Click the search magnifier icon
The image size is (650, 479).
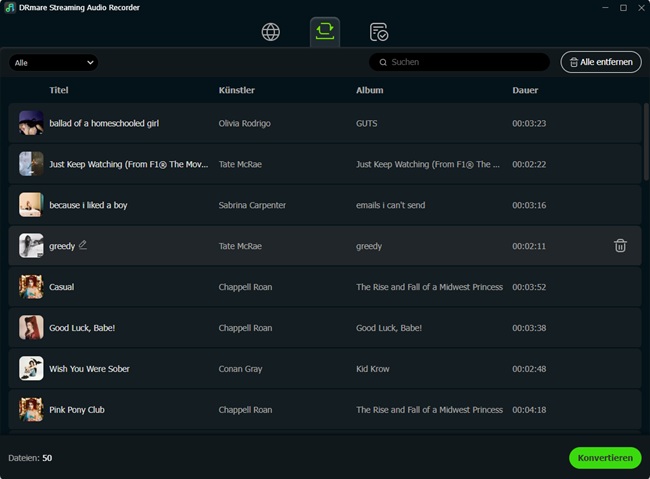pyautogui.click(x=383, y=62)
